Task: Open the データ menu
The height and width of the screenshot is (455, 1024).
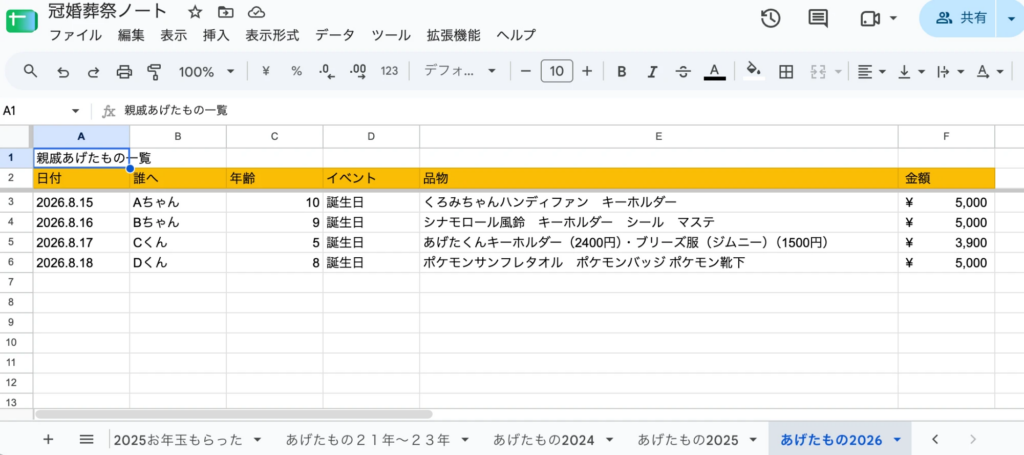Action: pyautogui.click(x=335, y=35)
